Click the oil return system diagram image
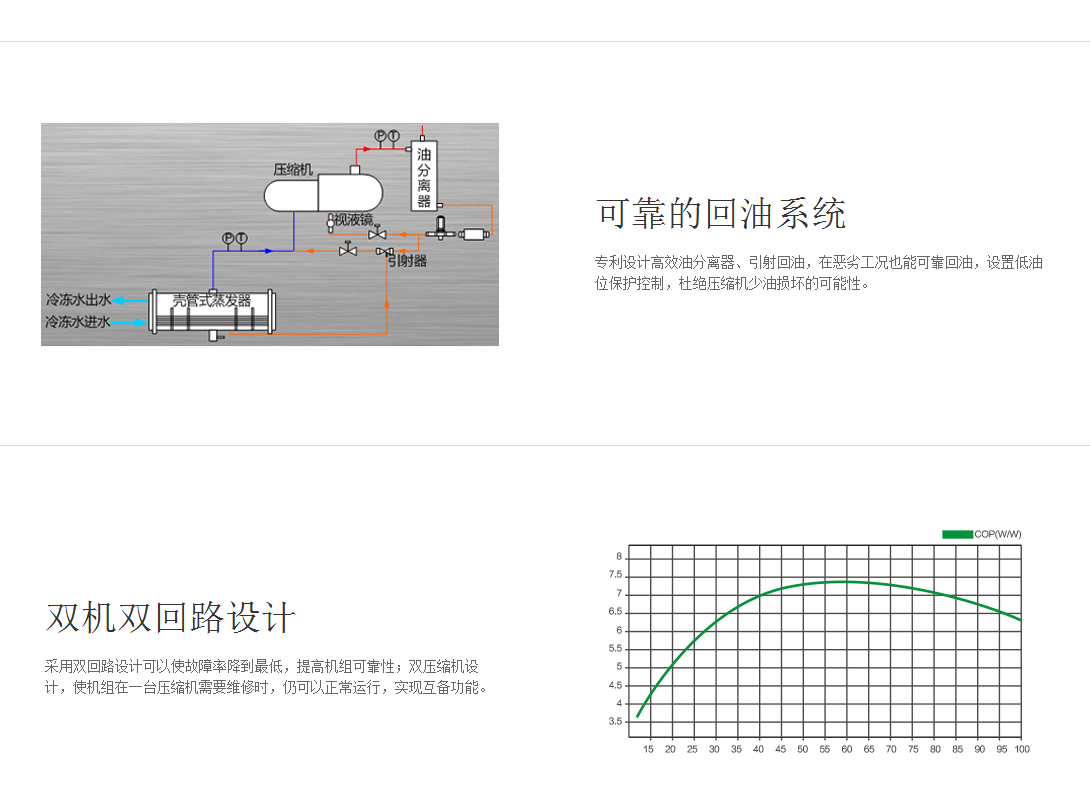The height and width of the screenshot is (810, 1090). 269,234
